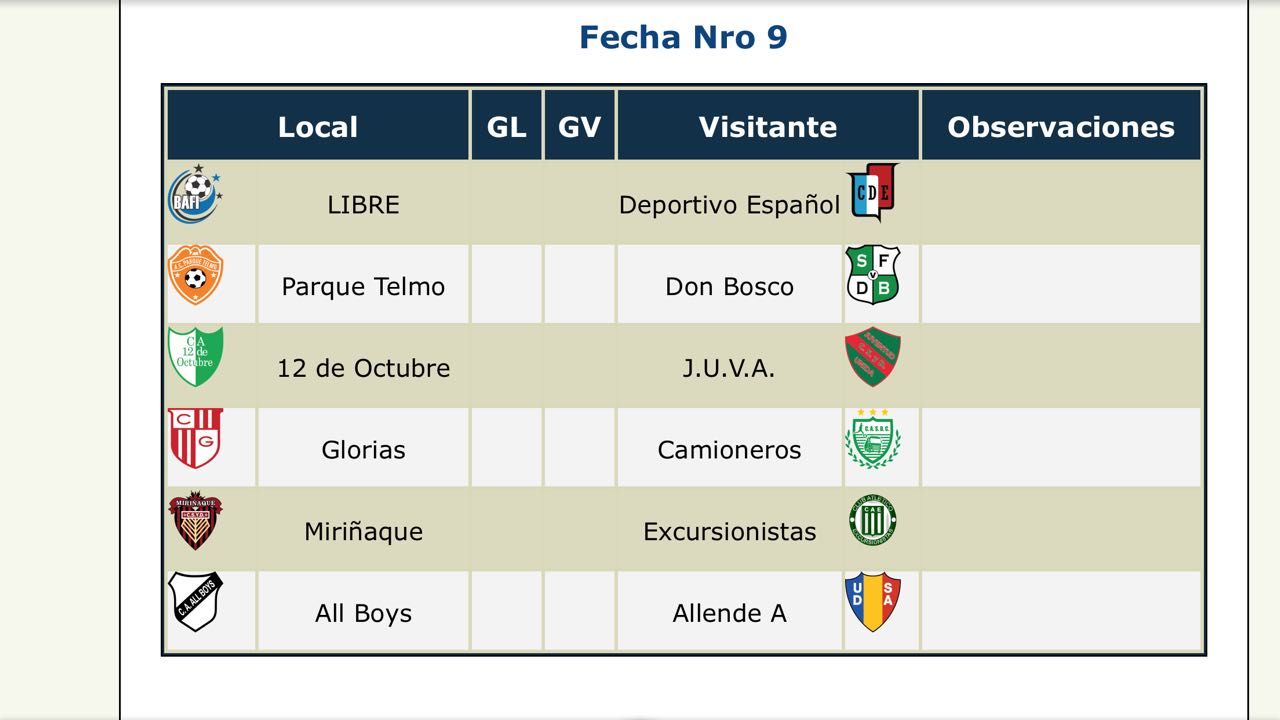
Task: Click the green 12 de Octubre crest
Action: pyautogui.click(x=195, y=356)
